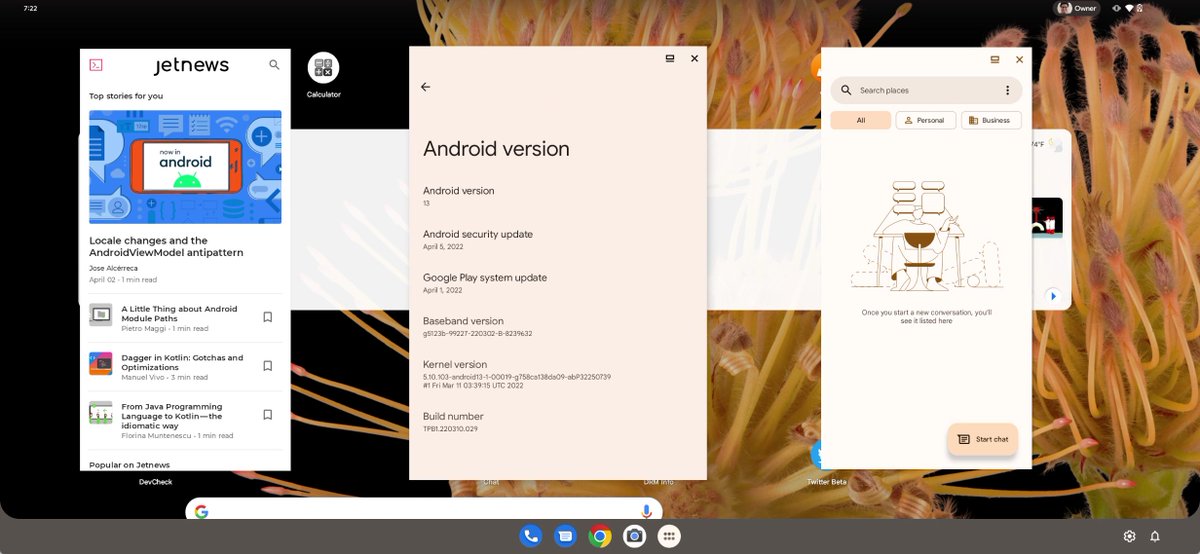Click the DevCheck app label
Screen dimensions: 1200x554
(x=155, y=482)
